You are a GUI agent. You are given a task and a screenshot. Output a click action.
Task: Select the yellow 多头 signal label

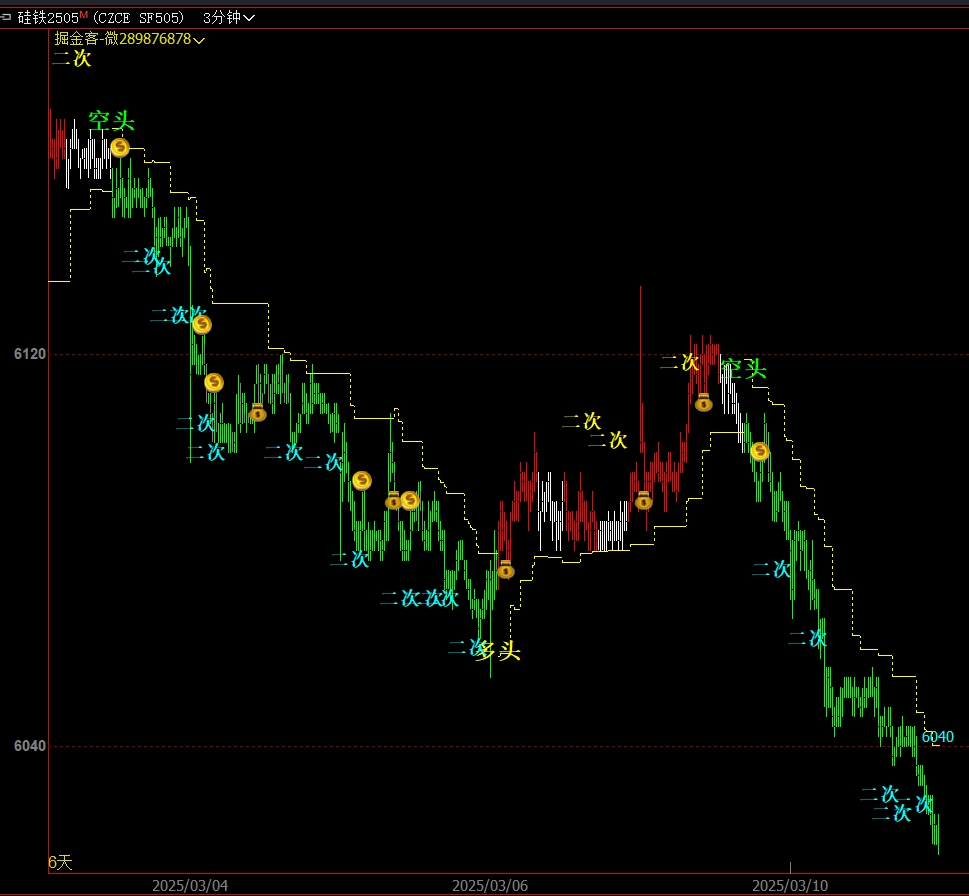pyautogui.click(x=500, y=651)
